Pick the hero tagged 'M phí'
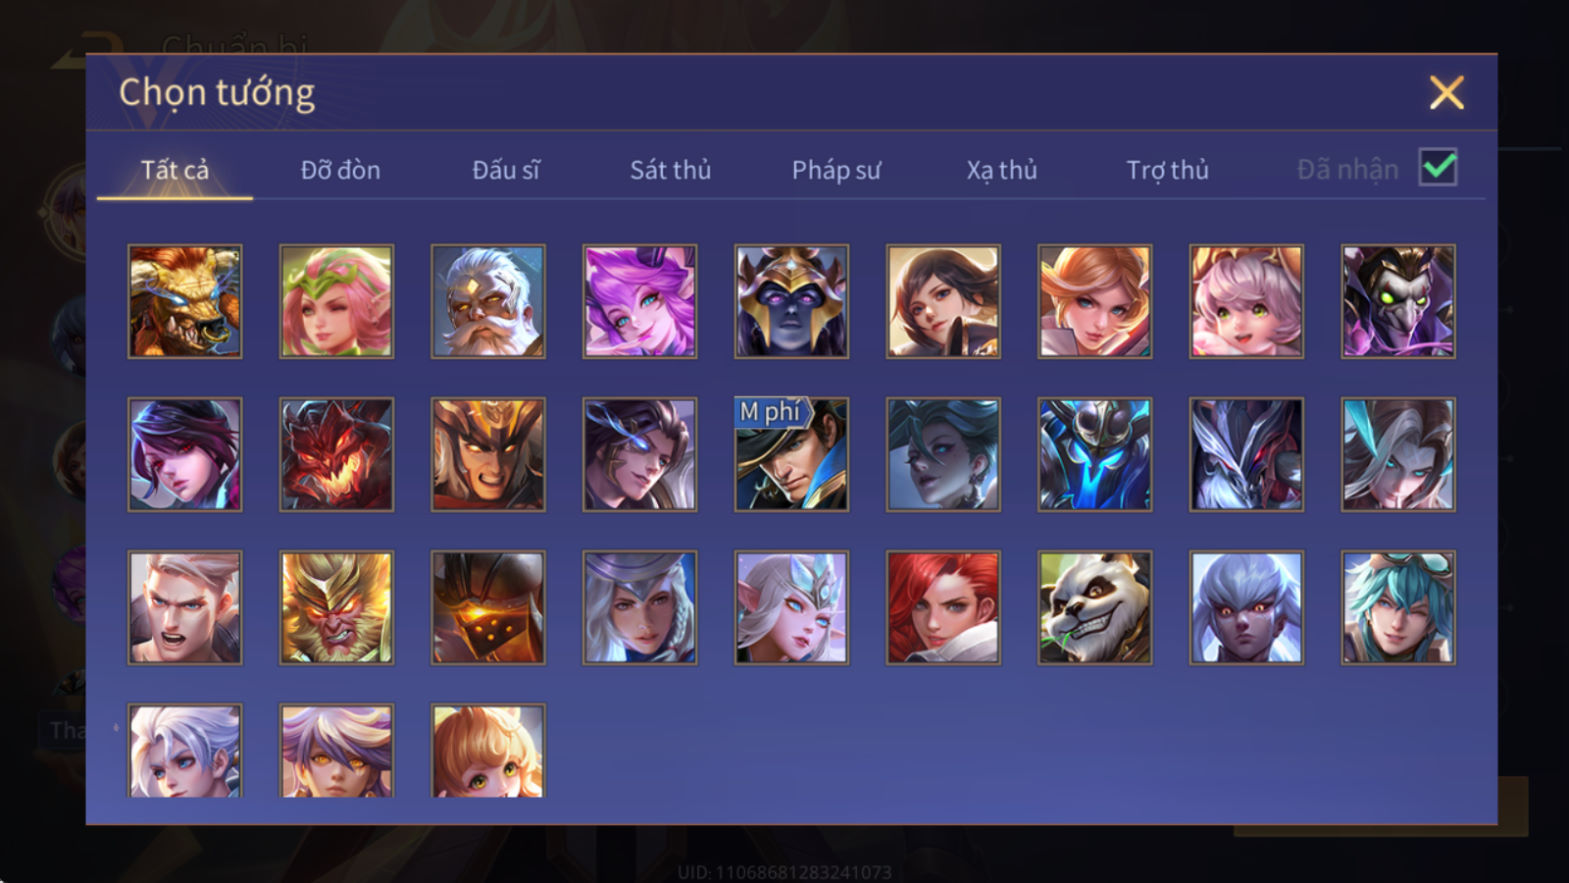Viewport: 1569px width, 883px height. click(x=791, y=454)
